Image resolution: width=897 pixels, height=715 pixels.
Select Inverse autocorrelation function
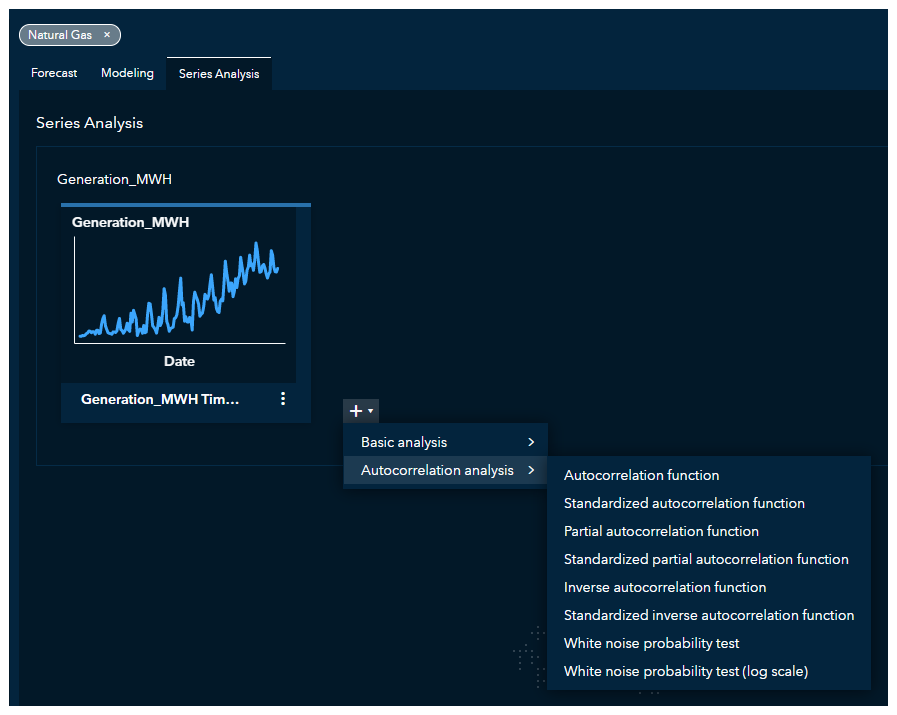click(x=665, y=587)
